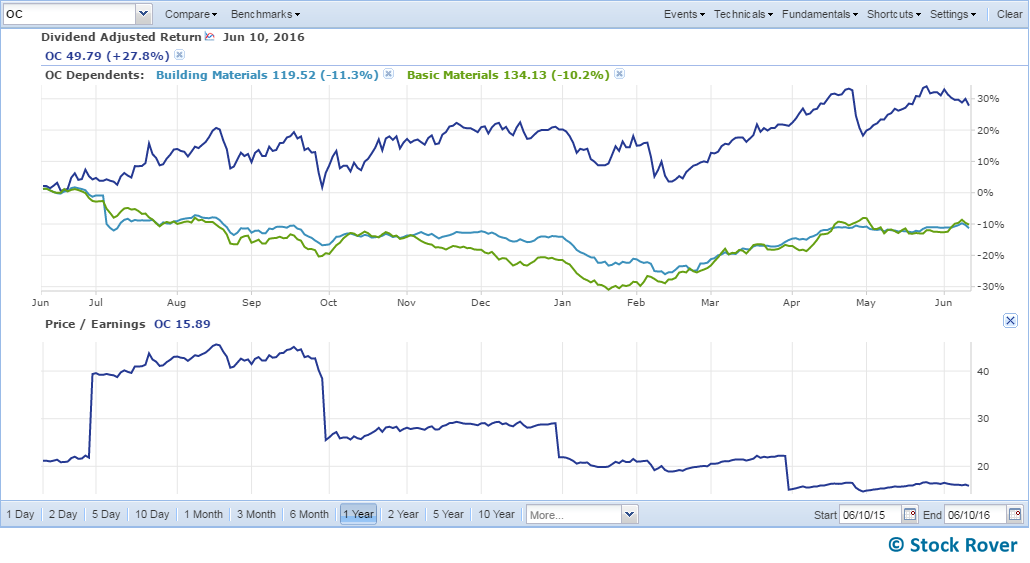Select the 1 Year time range
The width and height of the screenshot is (1030, 563).
(359, 514)
